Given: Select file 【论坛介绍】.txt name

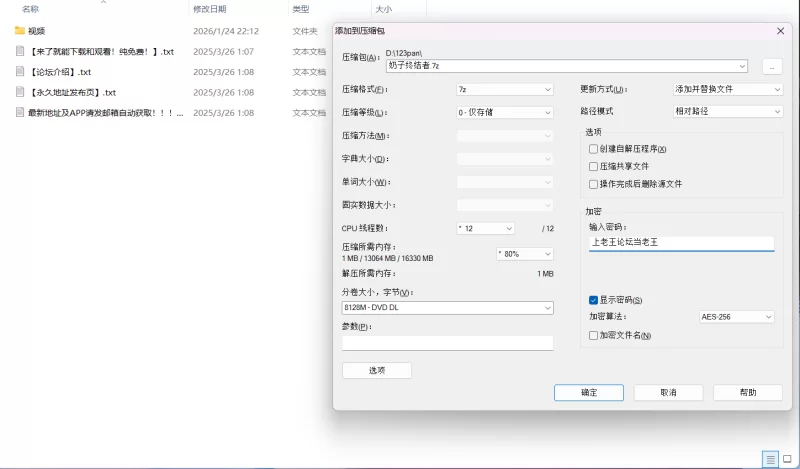Looking at the screenshot, I should tap(60, 72).
